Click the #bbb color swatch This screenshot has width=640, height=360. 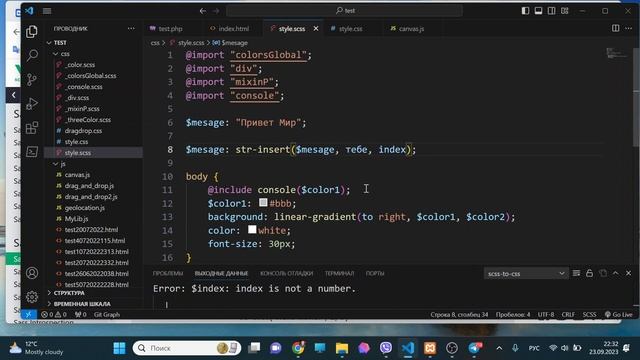click(263, 202)
